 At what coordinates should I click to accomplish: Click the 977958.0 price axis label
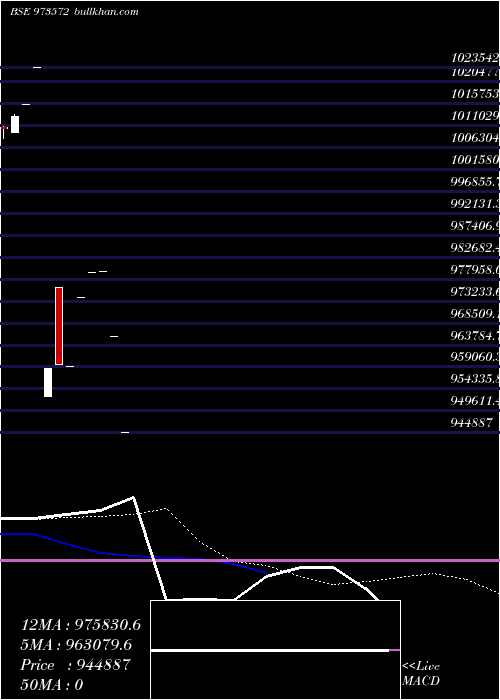(475, 270)
